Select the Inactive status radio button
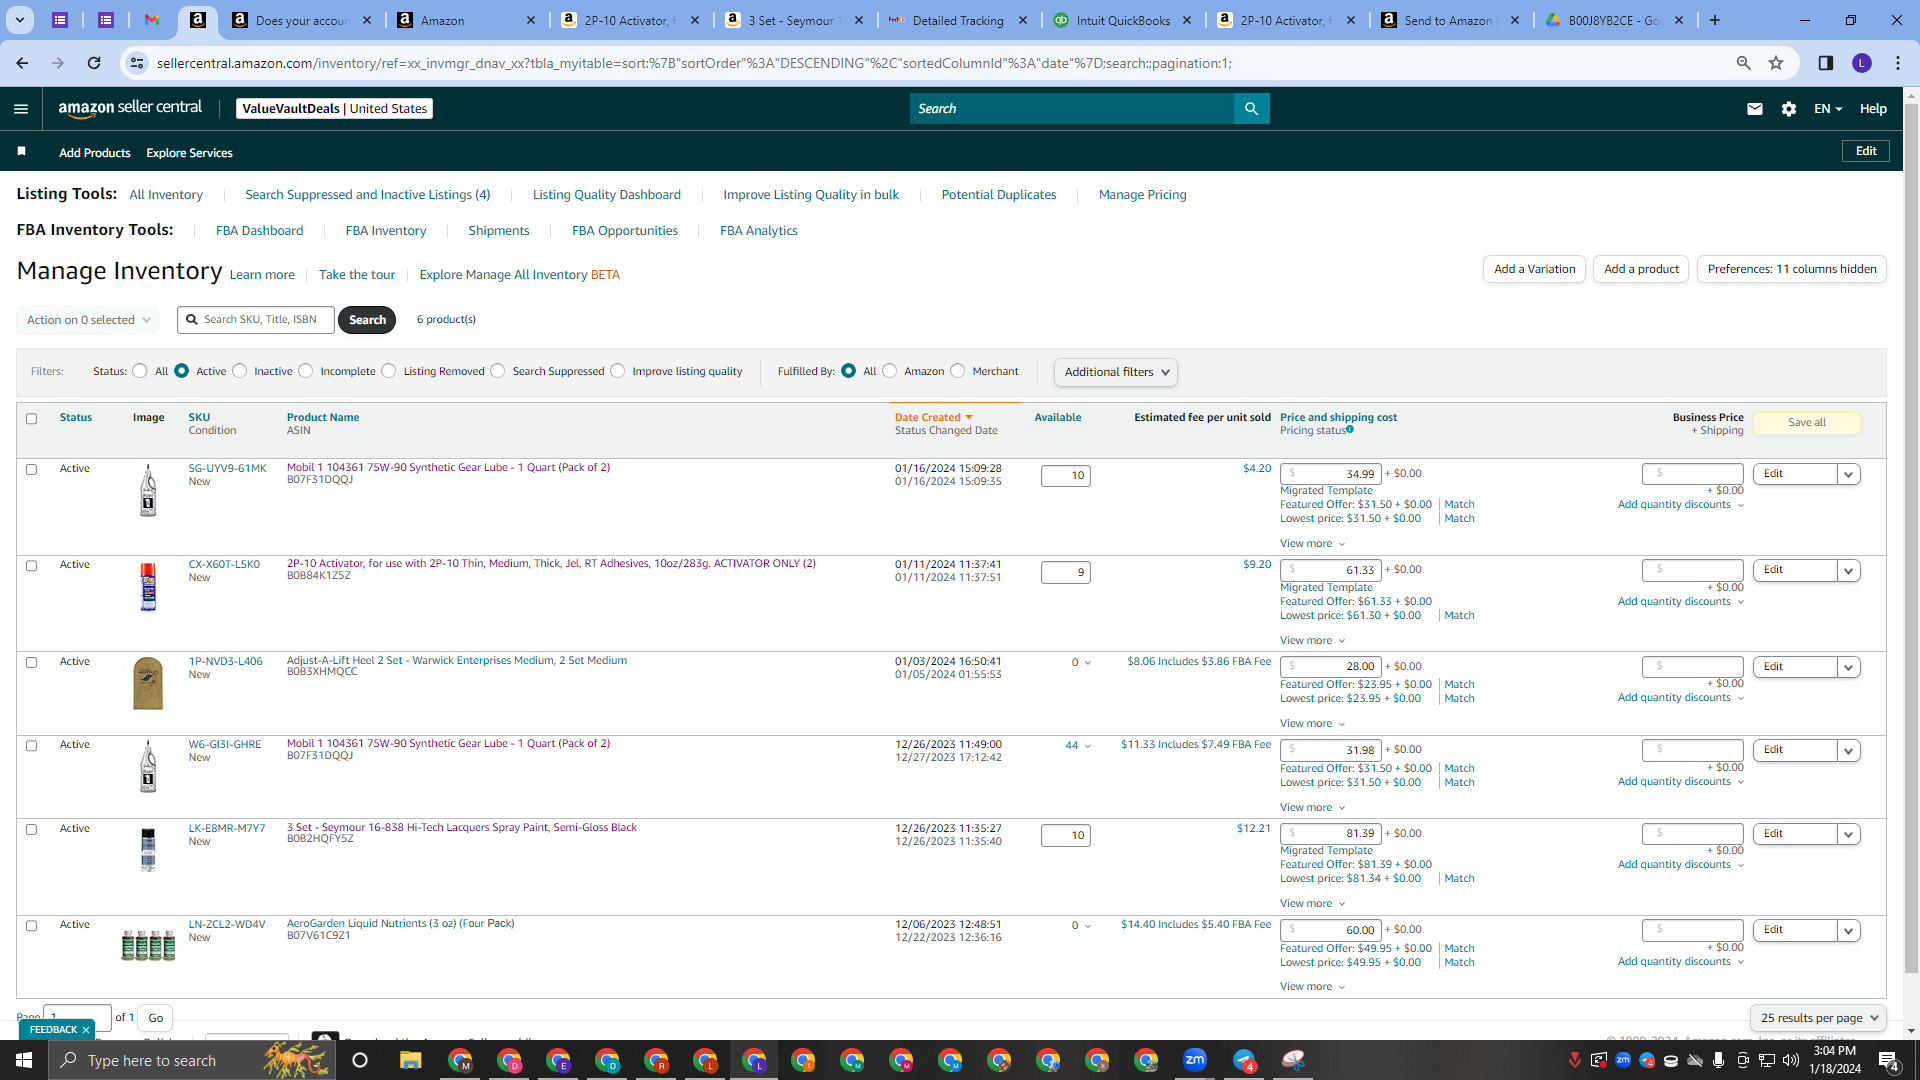Screen dimensions: 1920x1080 (x=240, y=371)
